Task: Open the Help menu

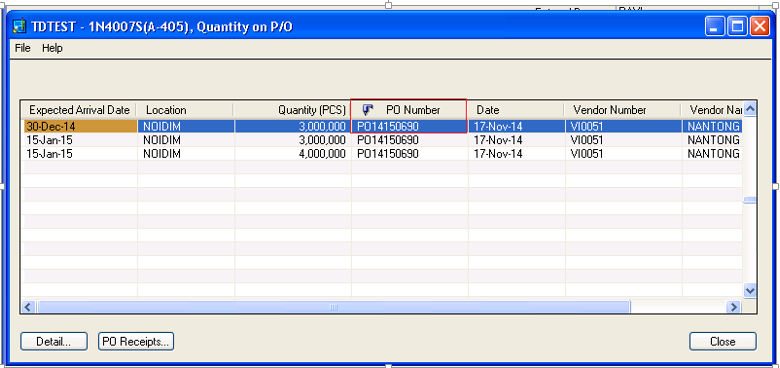Action: tap(52, 48)
